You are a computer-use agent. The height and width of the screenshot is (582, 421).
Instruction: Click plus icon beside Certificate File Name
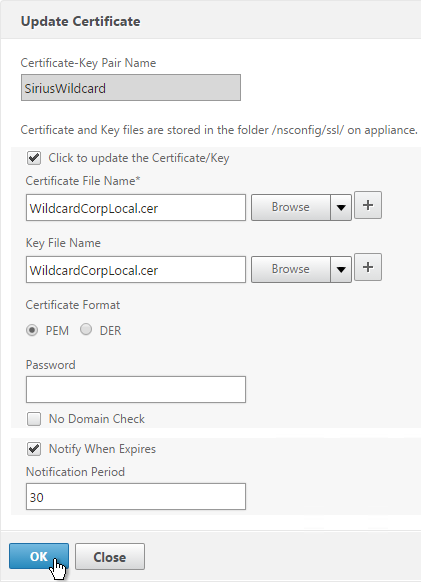pyautogui.click(x=368, y=205)
